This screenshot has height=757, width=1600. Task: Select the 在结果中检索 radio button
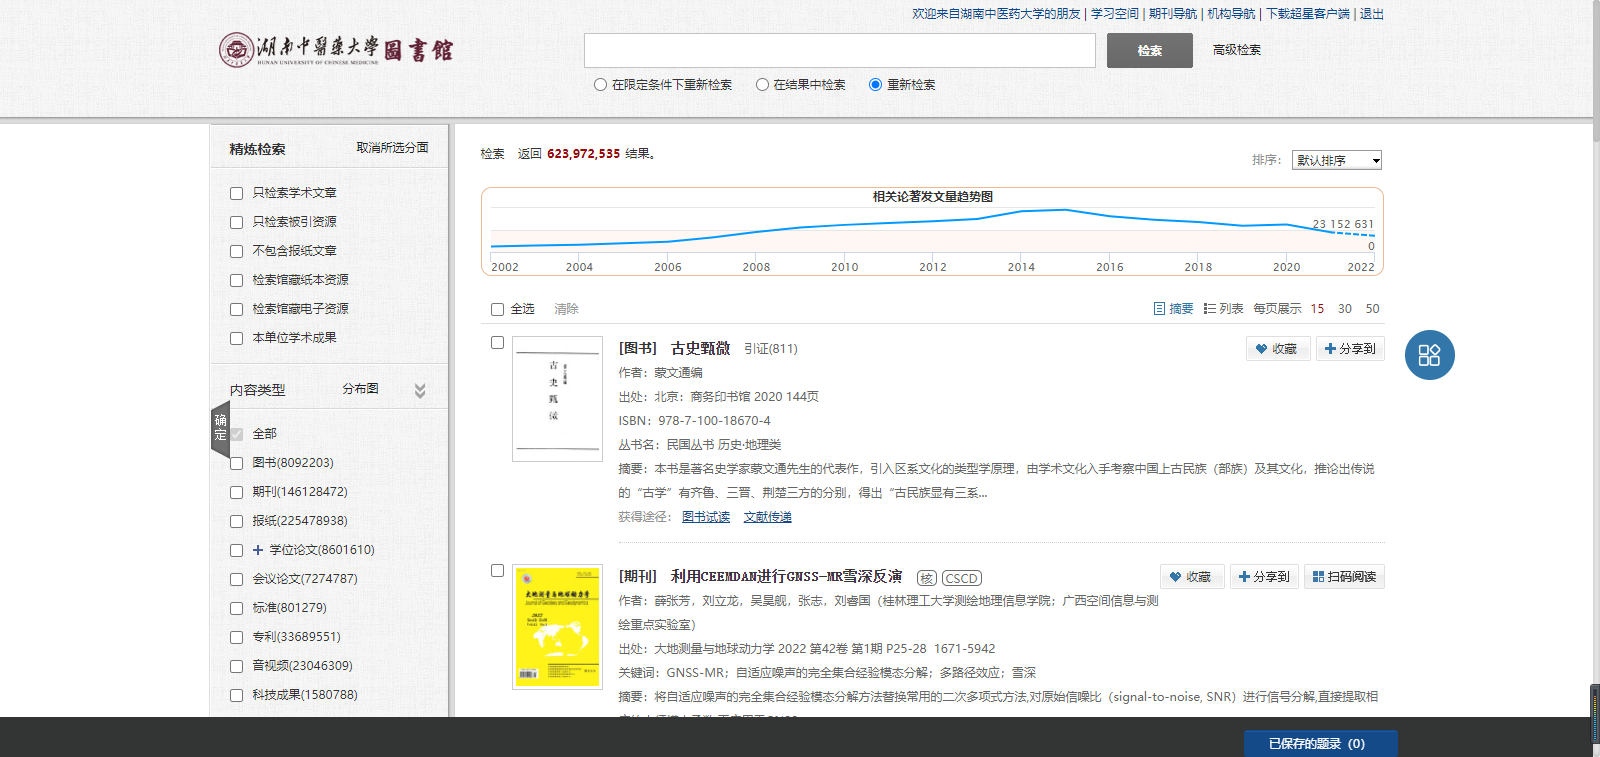coord(762,85)
